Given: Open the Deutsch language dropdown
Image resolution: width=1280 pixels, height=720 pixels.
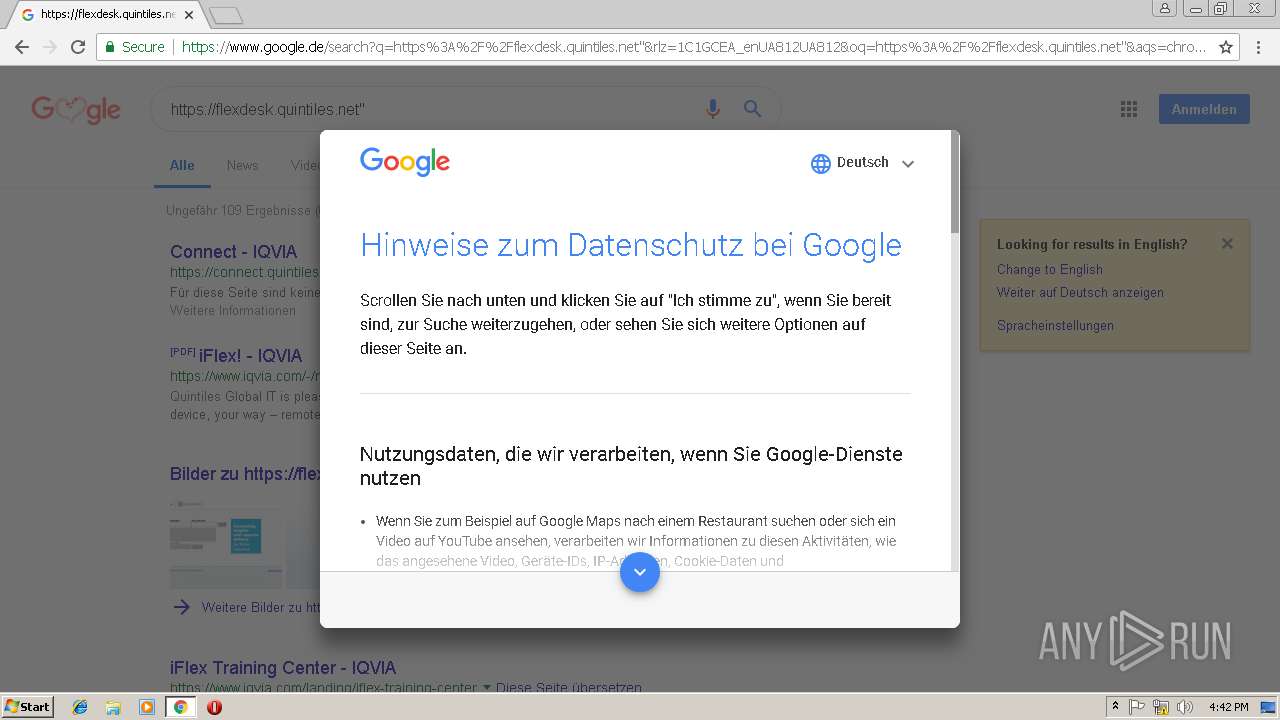Looking at the screenshot, I should pyautogui.click(x=863, y=163).
